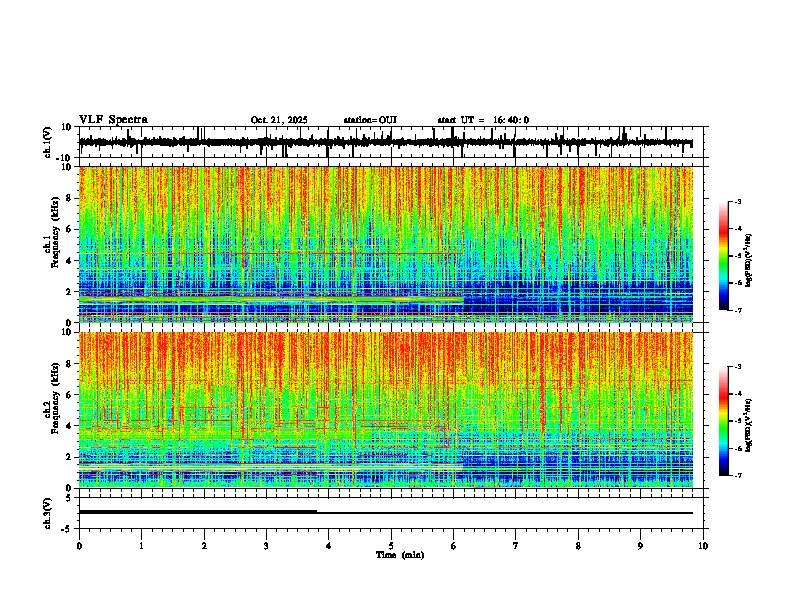Click the ch.2 spectrogram "8" kHz tick label
792x612 pixels.
70,364
